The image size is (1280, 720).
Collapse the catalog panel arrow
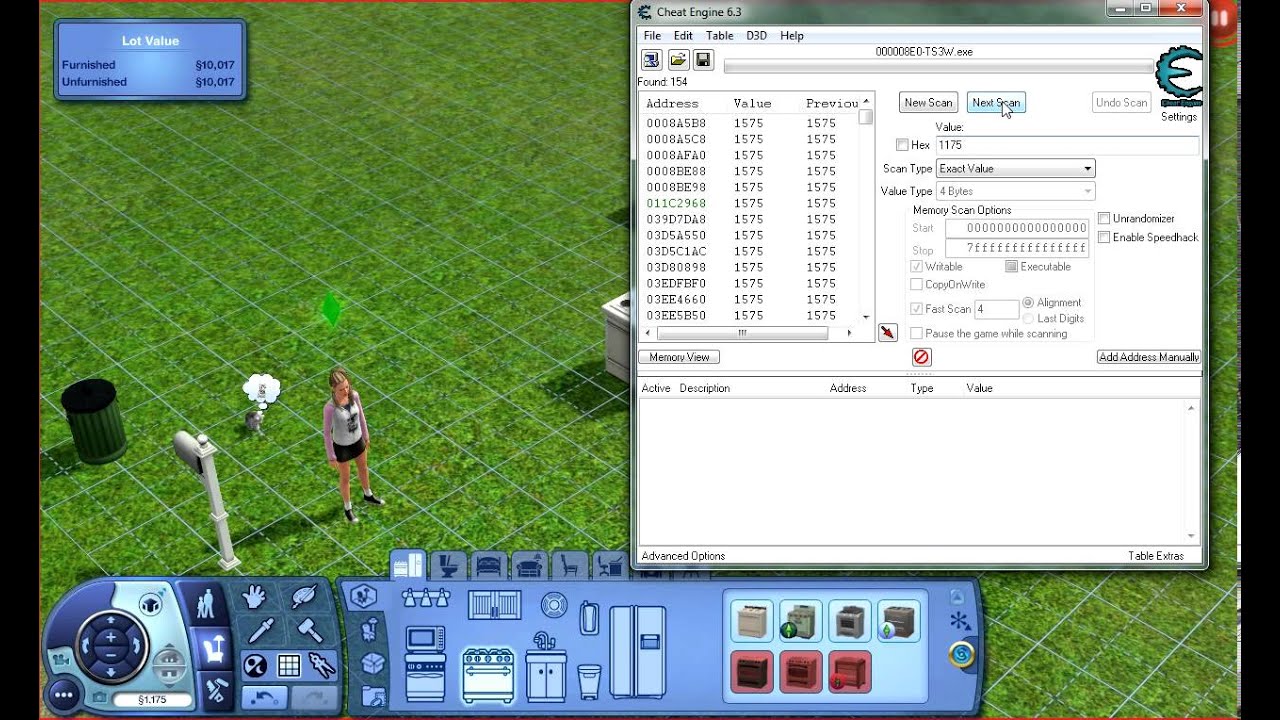[x=957, y=597]
